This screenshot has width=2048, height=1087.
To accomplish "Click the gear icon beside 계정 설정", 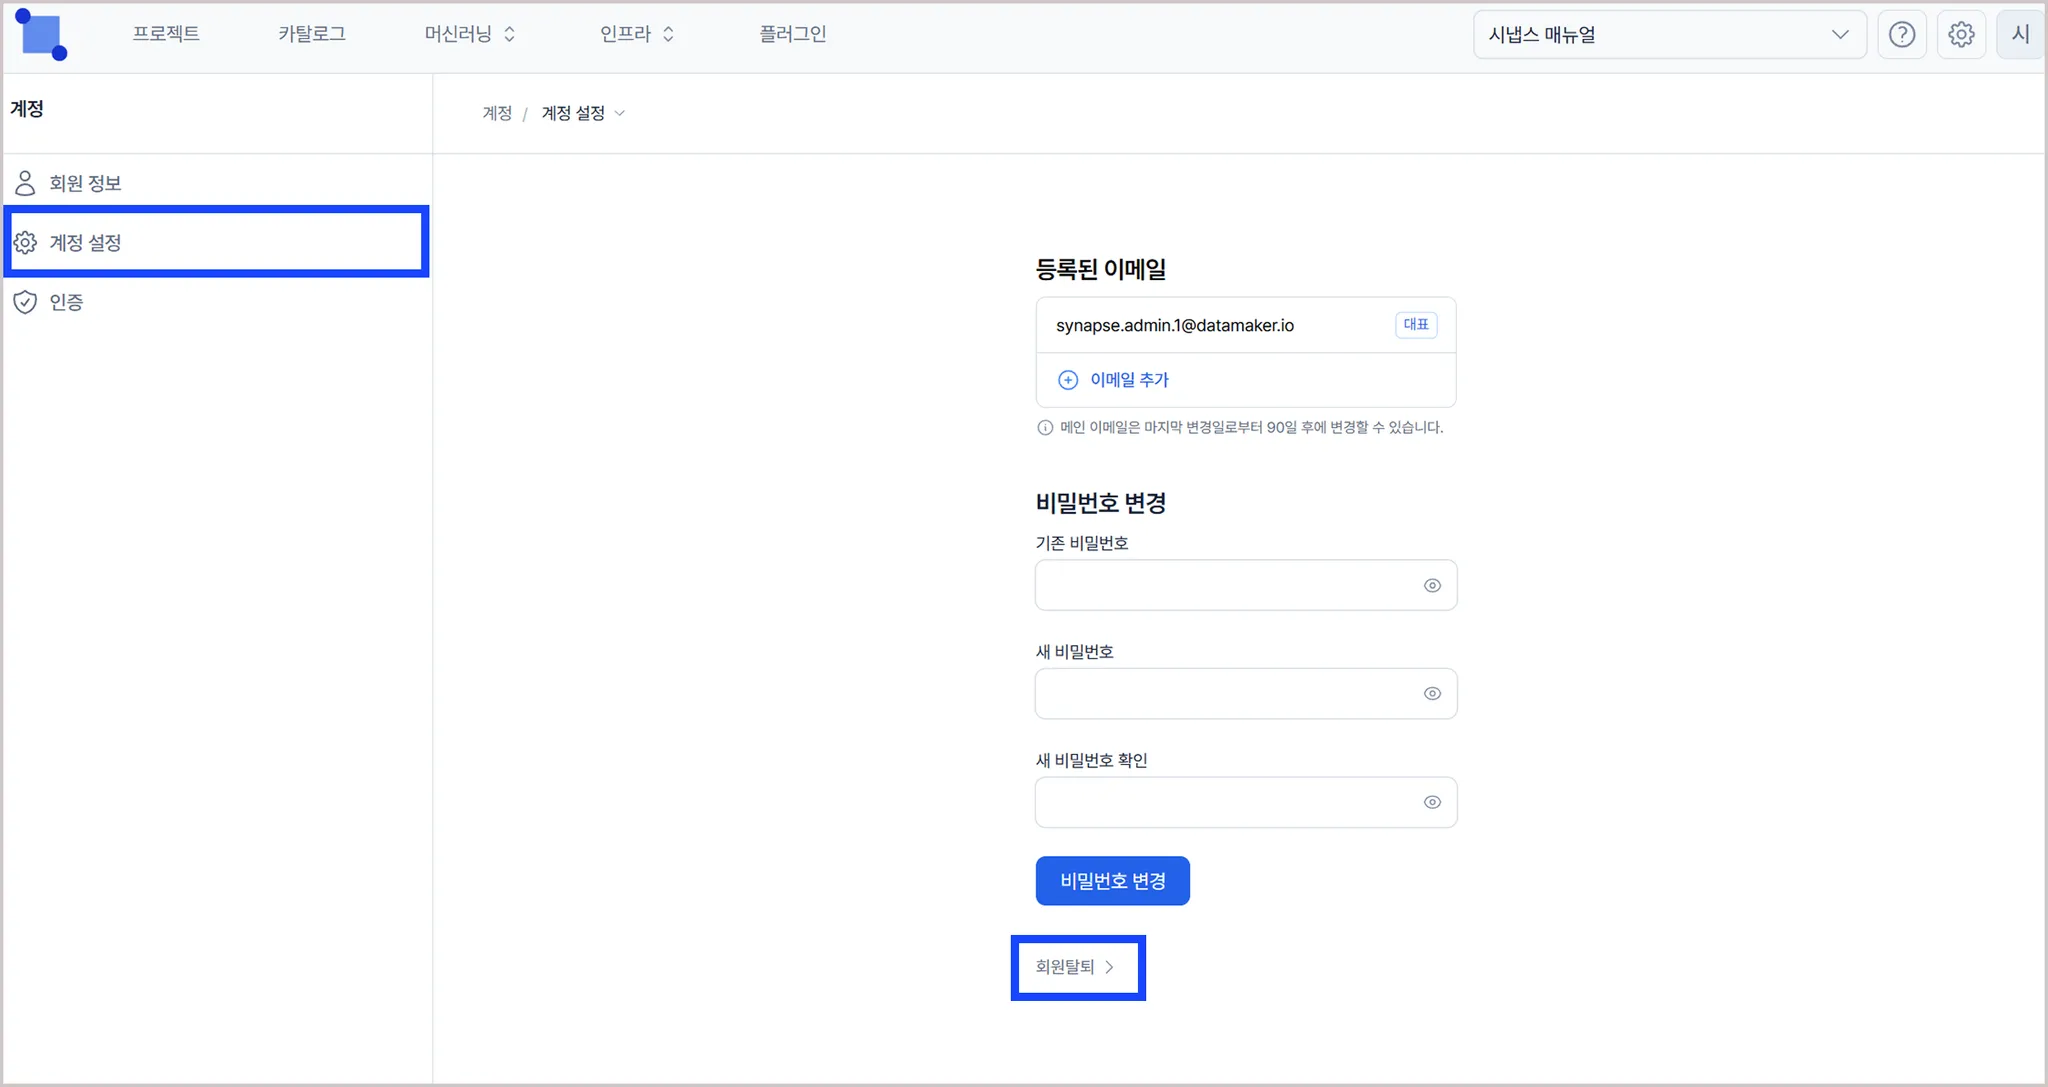I will coord(25,243).
